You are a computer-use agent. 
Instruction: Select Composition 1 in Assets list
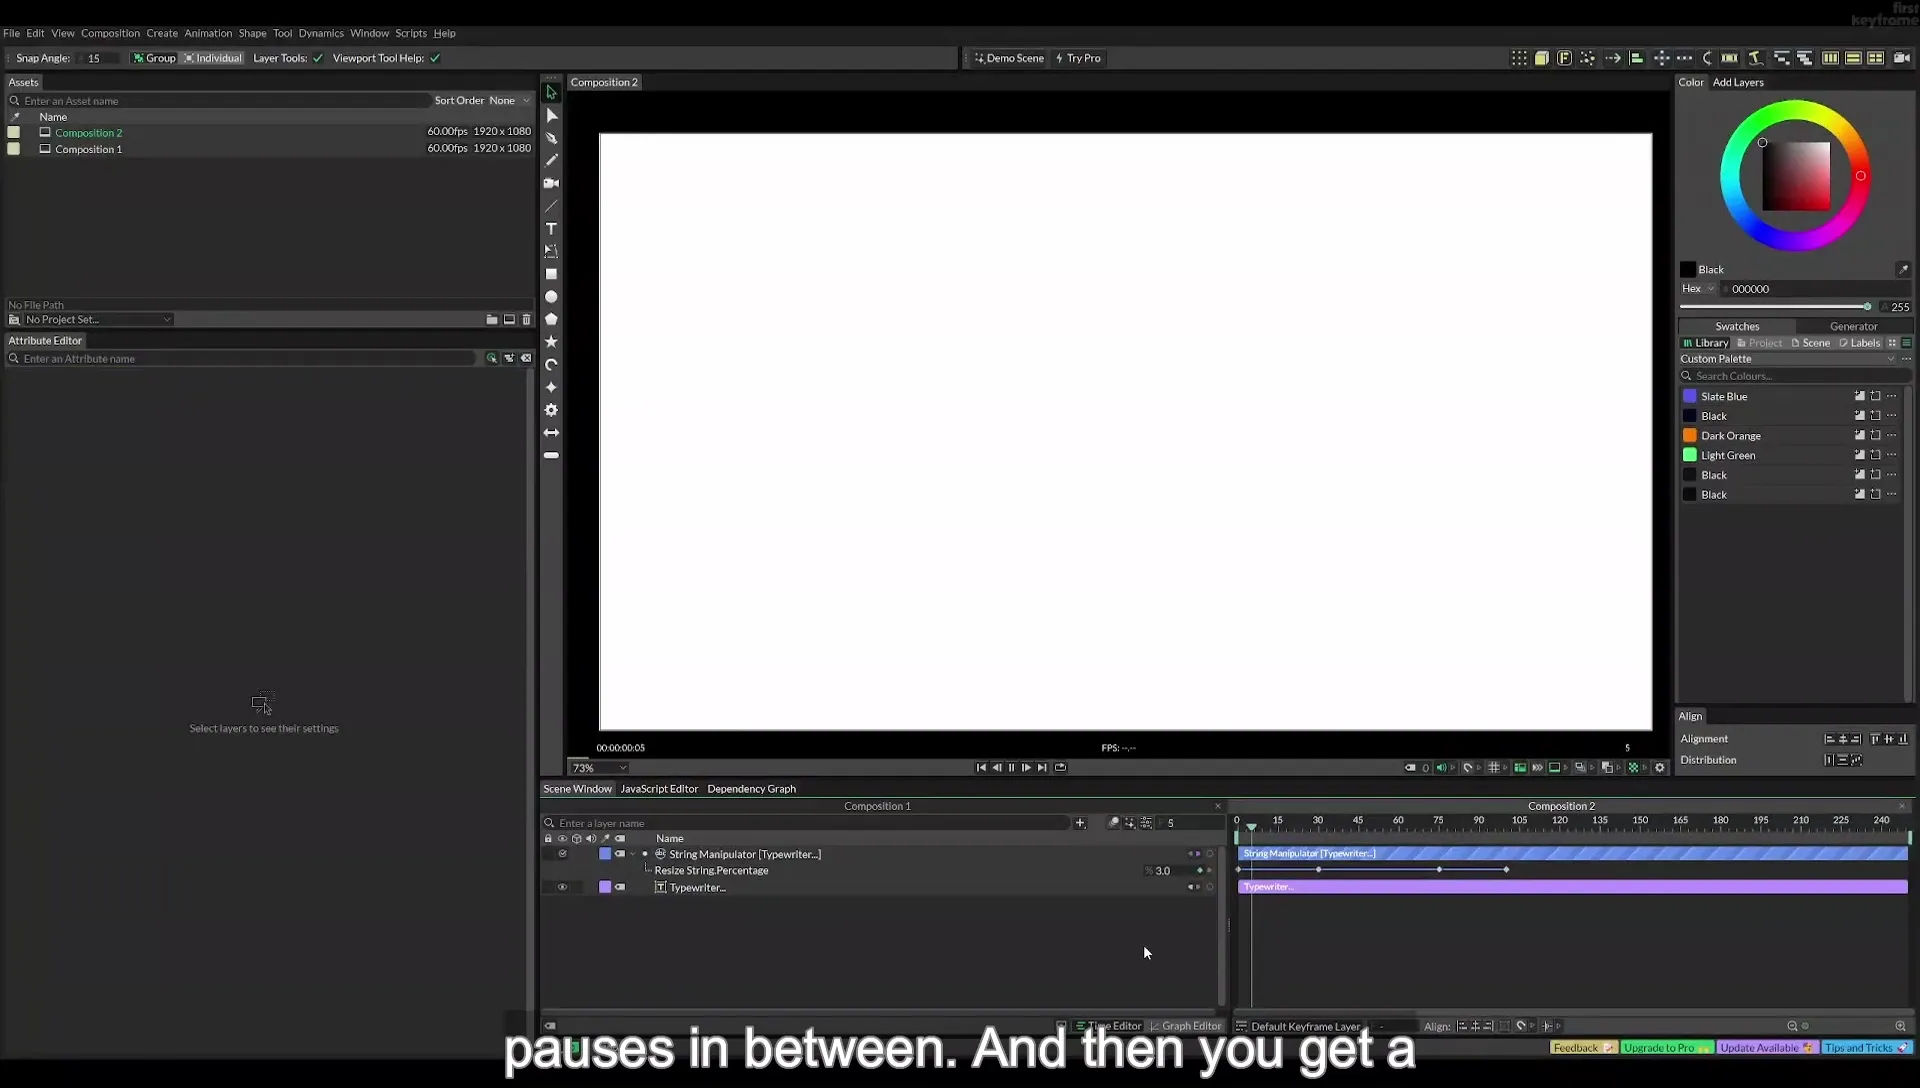[88, 149]
